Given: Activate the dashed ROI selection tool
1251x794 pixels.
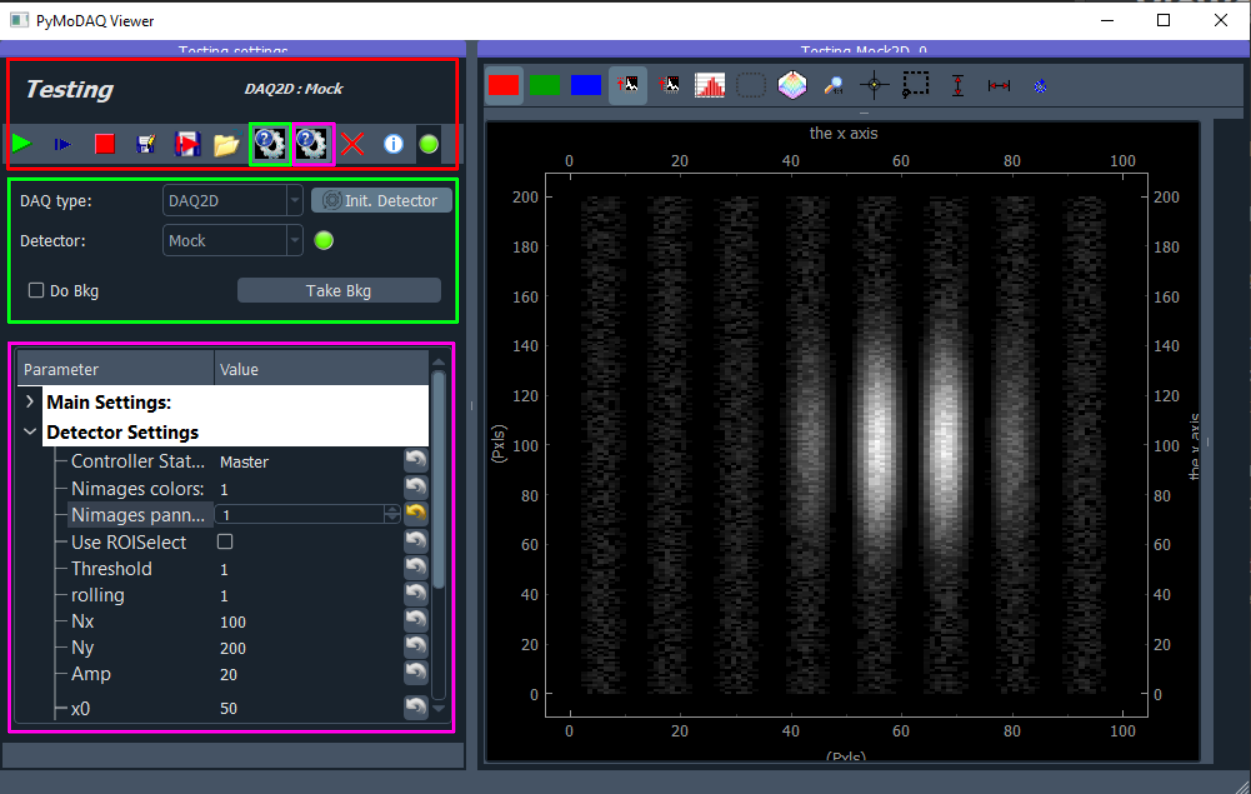Looking at the screenshot, I should pos(916,86).
